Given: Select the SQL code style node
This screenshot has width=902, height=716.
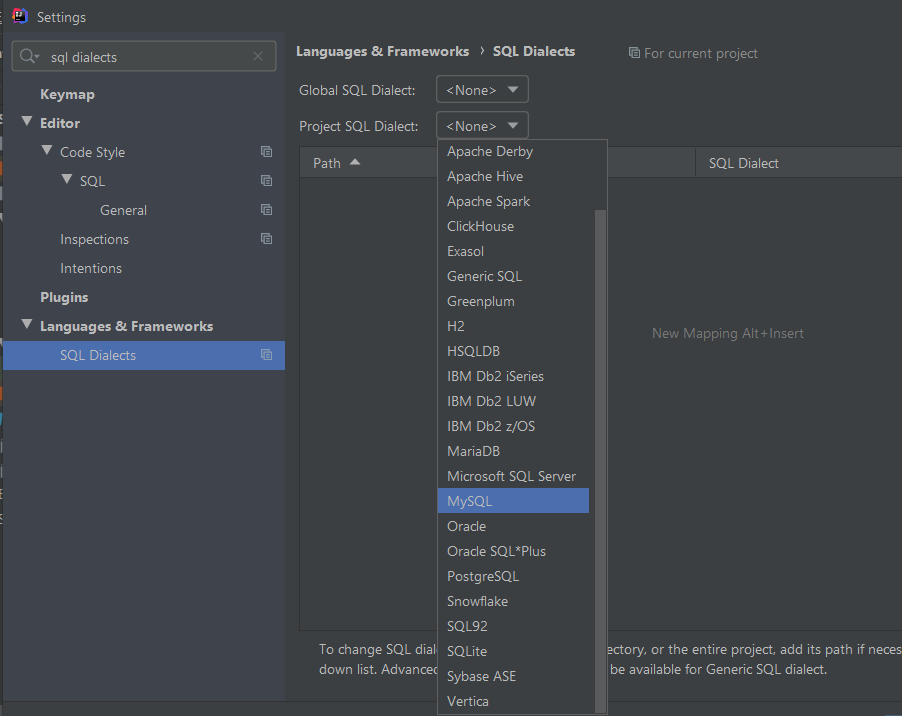Looking at the screenshot, I should [93, 181].
